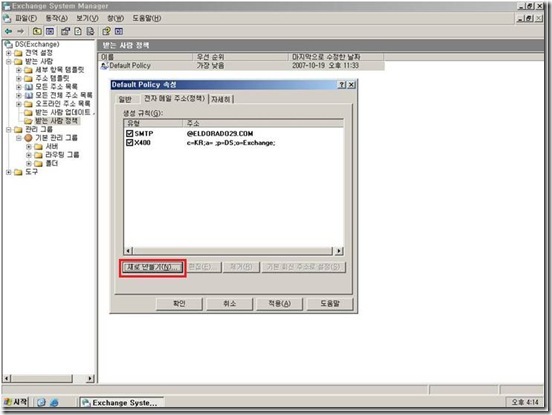Click the Help toolbar icon with question mark
The width and height of the screenshot is (552, 415).
[x=106, y=31]
